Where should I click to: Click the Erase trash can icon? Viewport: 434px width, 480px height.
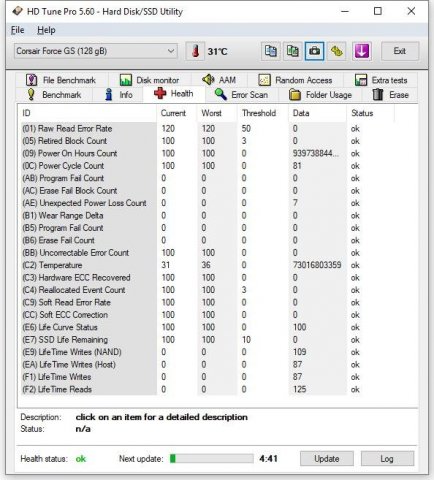tap(378, 94)
